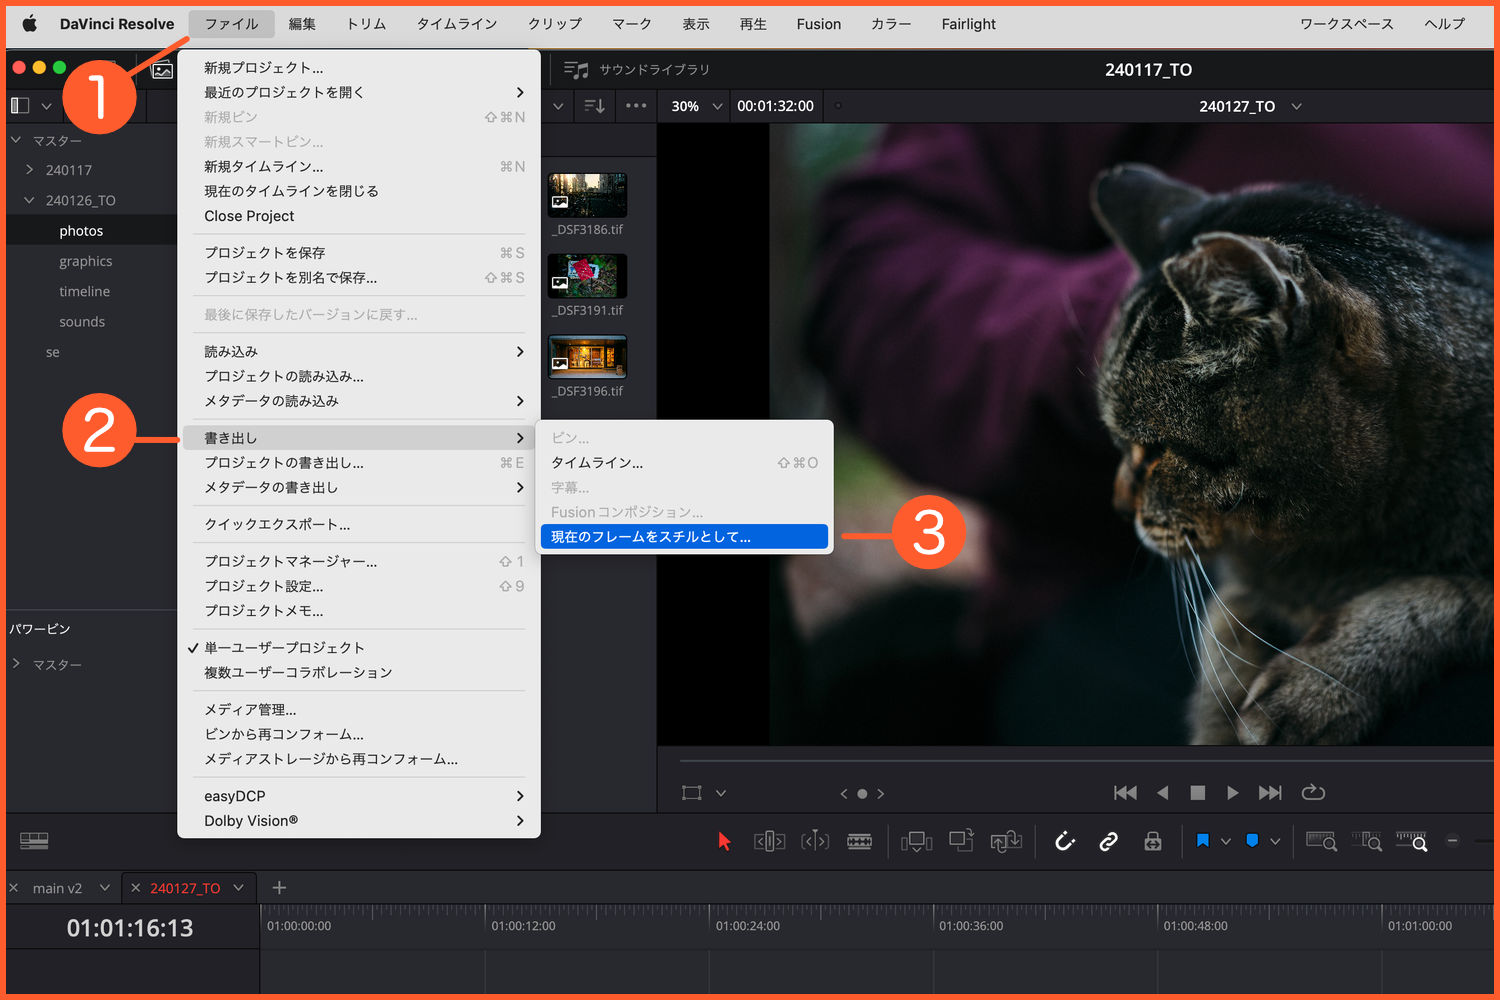Screen dimensions: 1500x1000
Task: Choose export current frame as still
Action: (684, 537)
